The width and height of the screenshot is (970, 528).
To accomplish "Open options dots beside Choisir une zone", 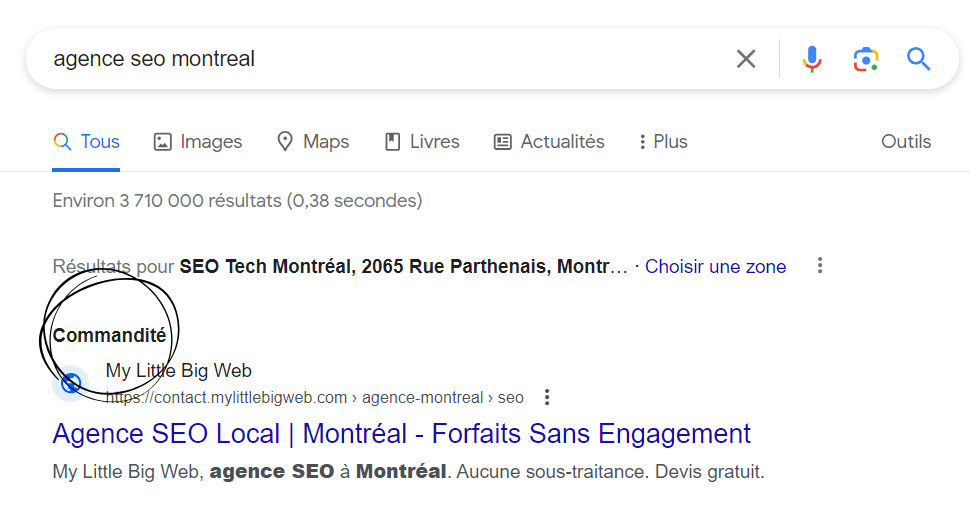I will 820,266.
